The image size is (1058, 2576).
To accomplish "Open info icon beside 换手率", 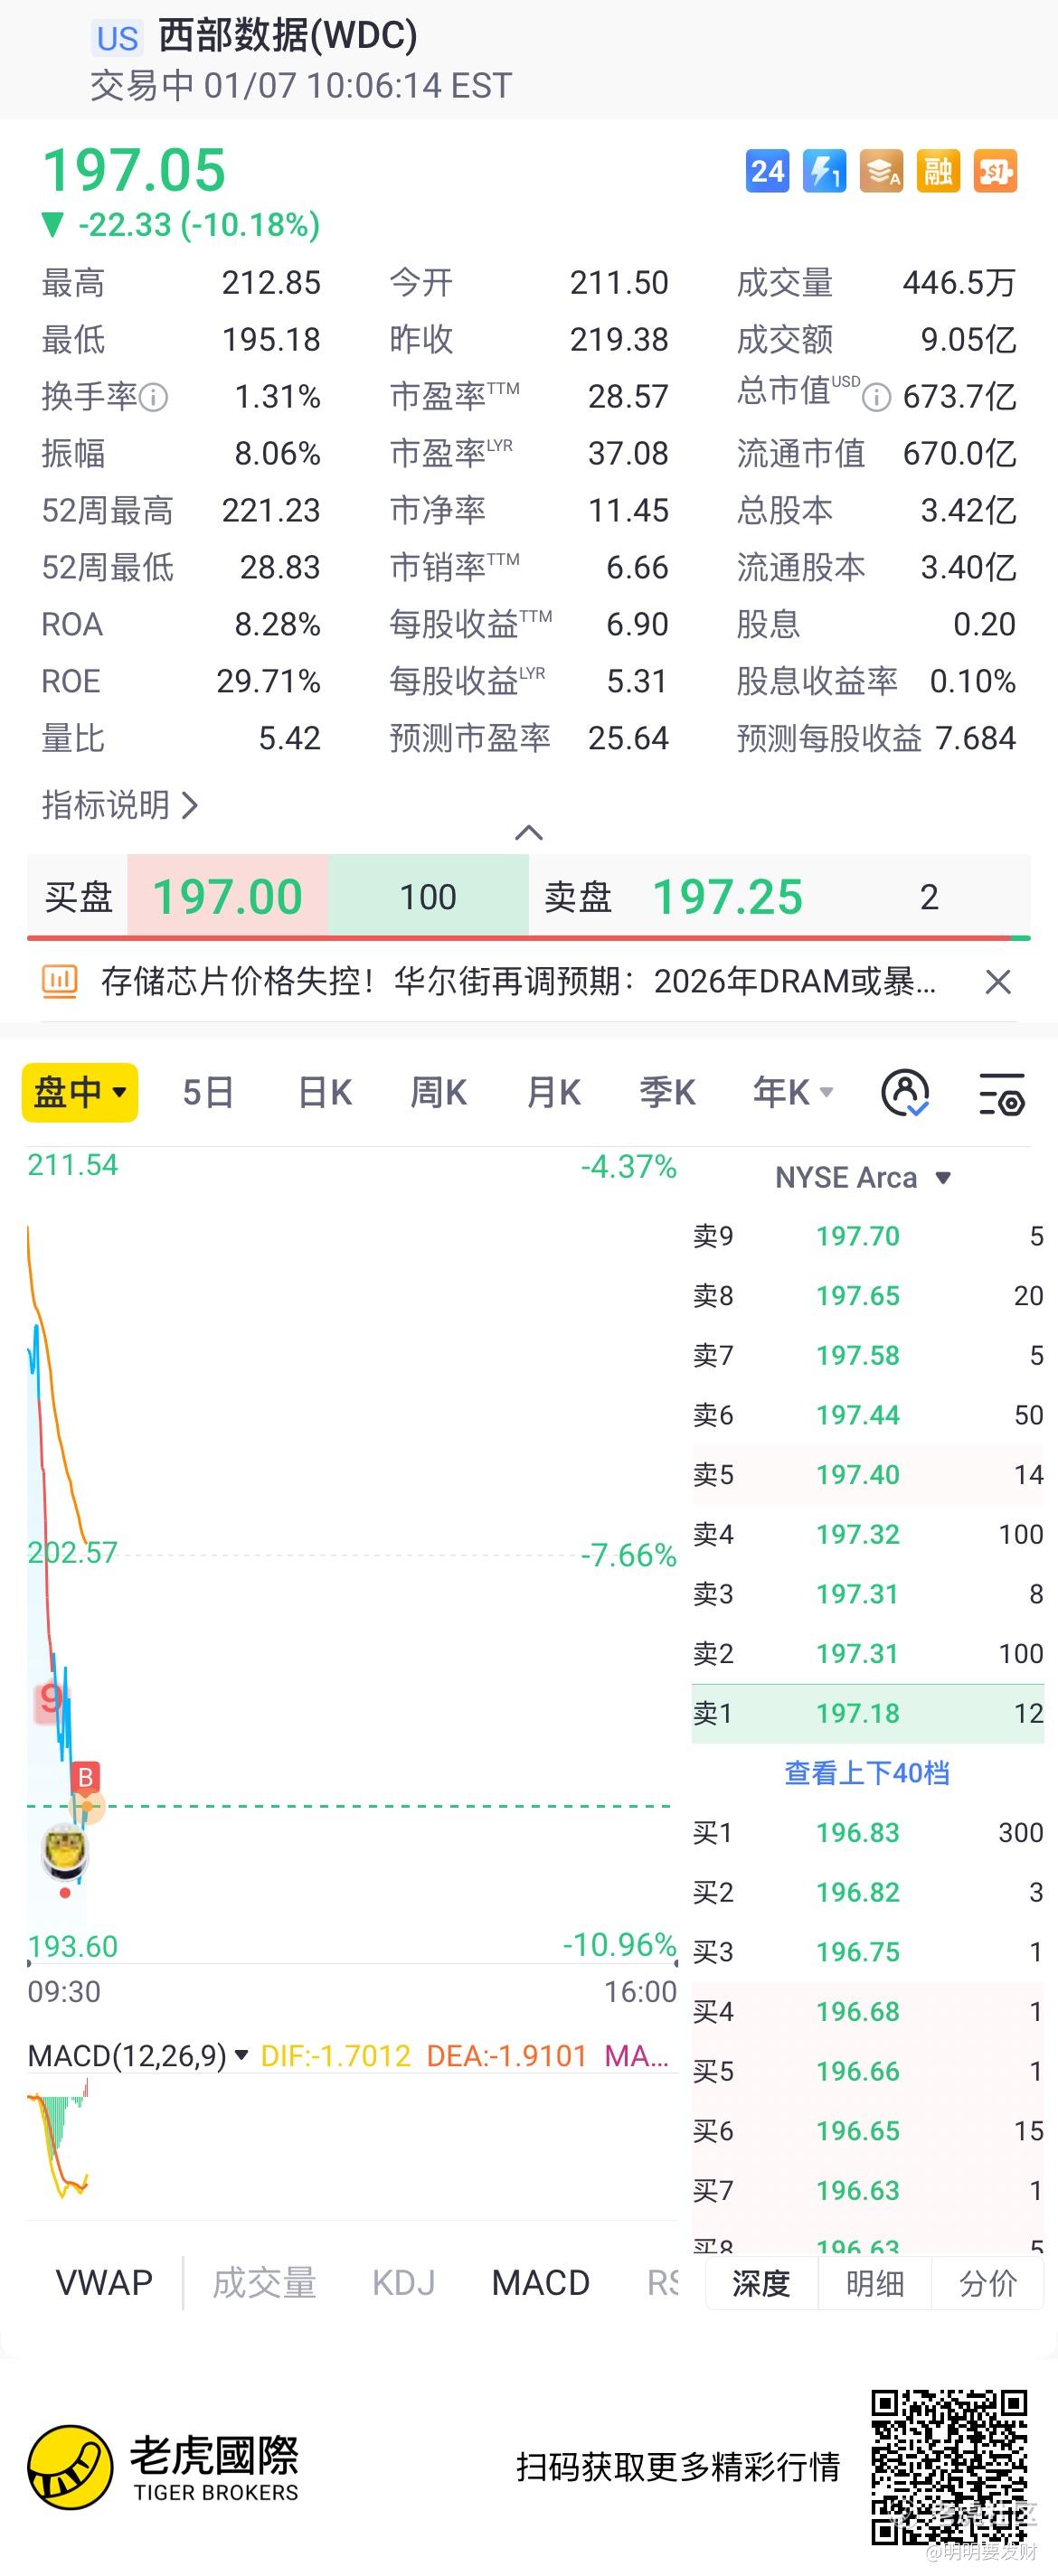I will tap(153, 398).
